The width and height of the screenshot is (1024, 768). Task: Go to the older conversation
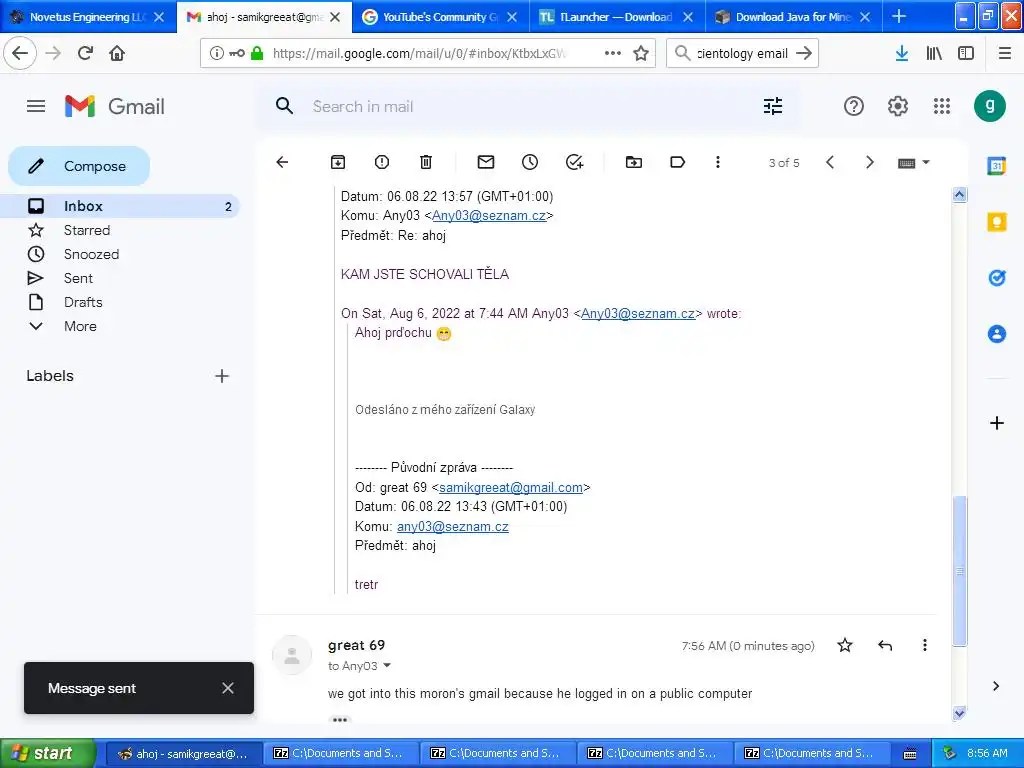pyautogui.click(x=869, y=162)
